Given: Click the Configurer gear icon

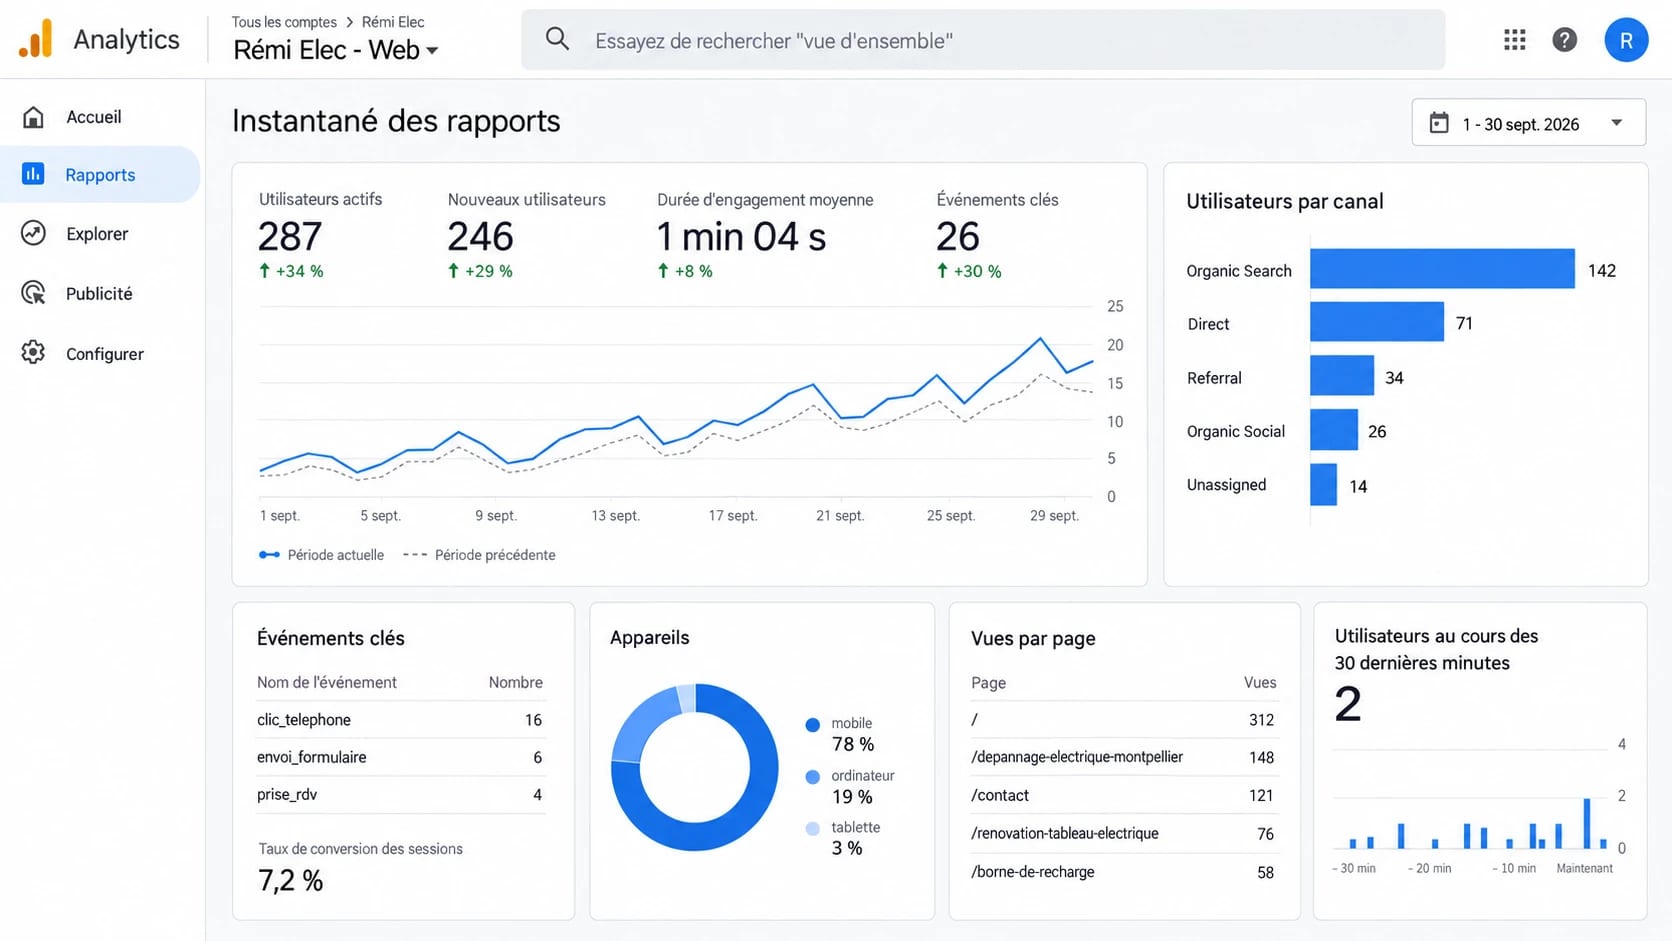Looking at the screenshot, I should click(33, 353).
